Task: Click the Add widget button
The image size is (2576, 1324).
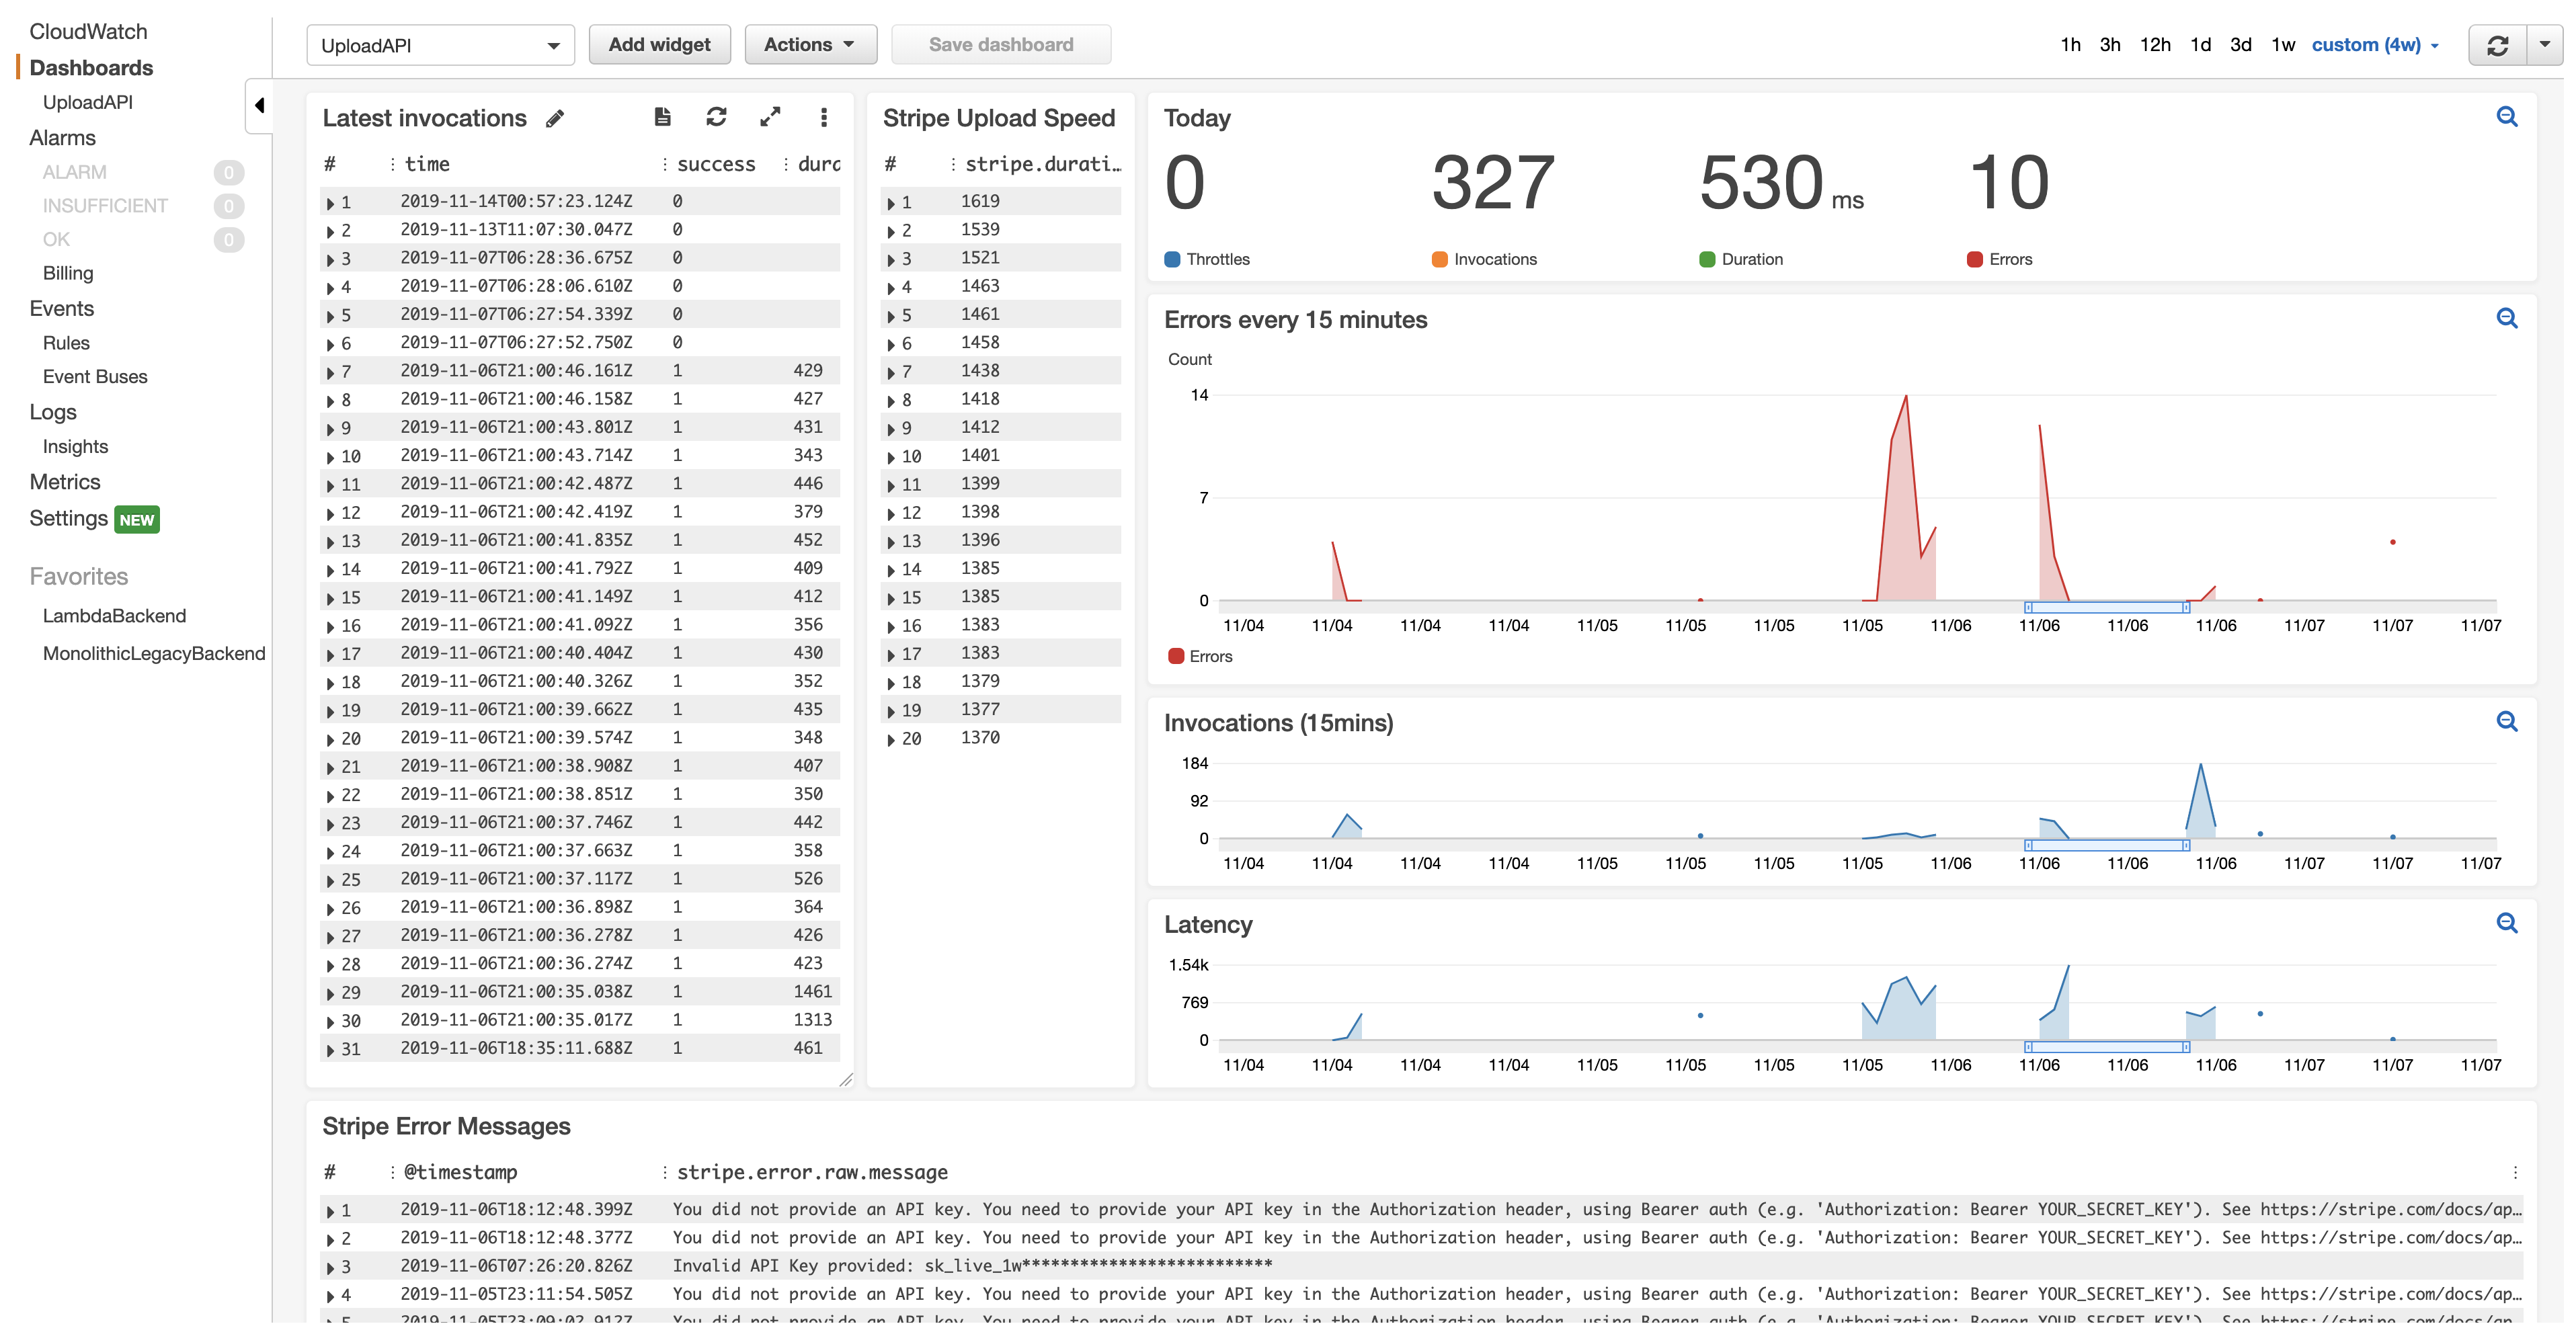Action: [659, 44]
